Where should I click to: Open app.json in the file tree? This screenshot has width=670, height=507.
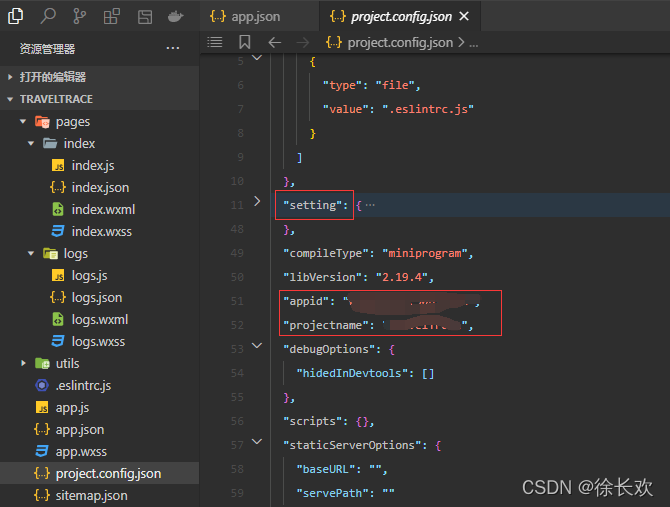80,430
